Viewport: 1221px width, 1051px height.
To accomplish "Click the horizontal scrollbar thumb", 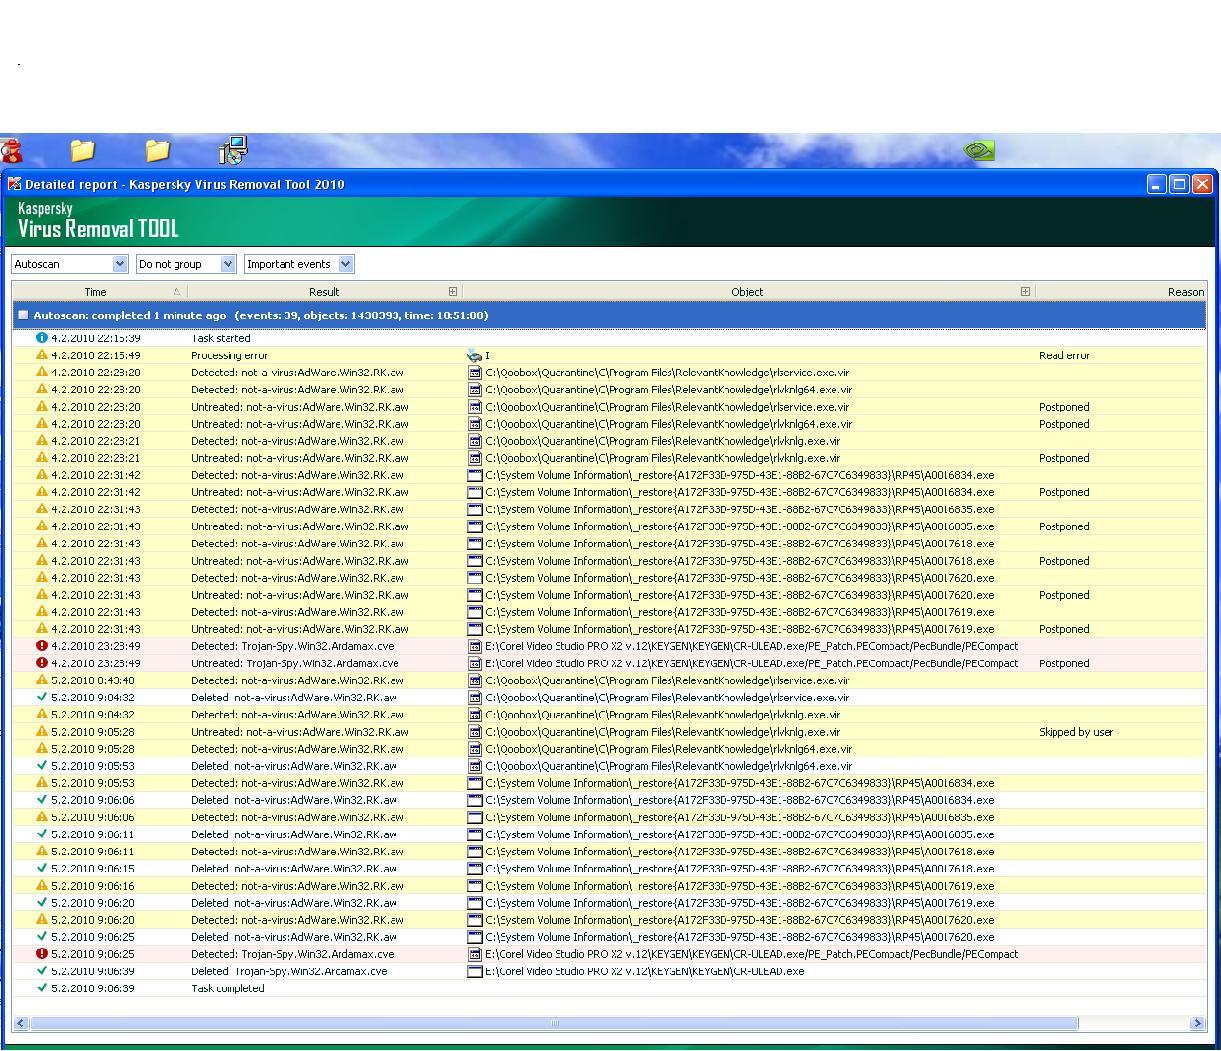I will tap(554, 1023).
